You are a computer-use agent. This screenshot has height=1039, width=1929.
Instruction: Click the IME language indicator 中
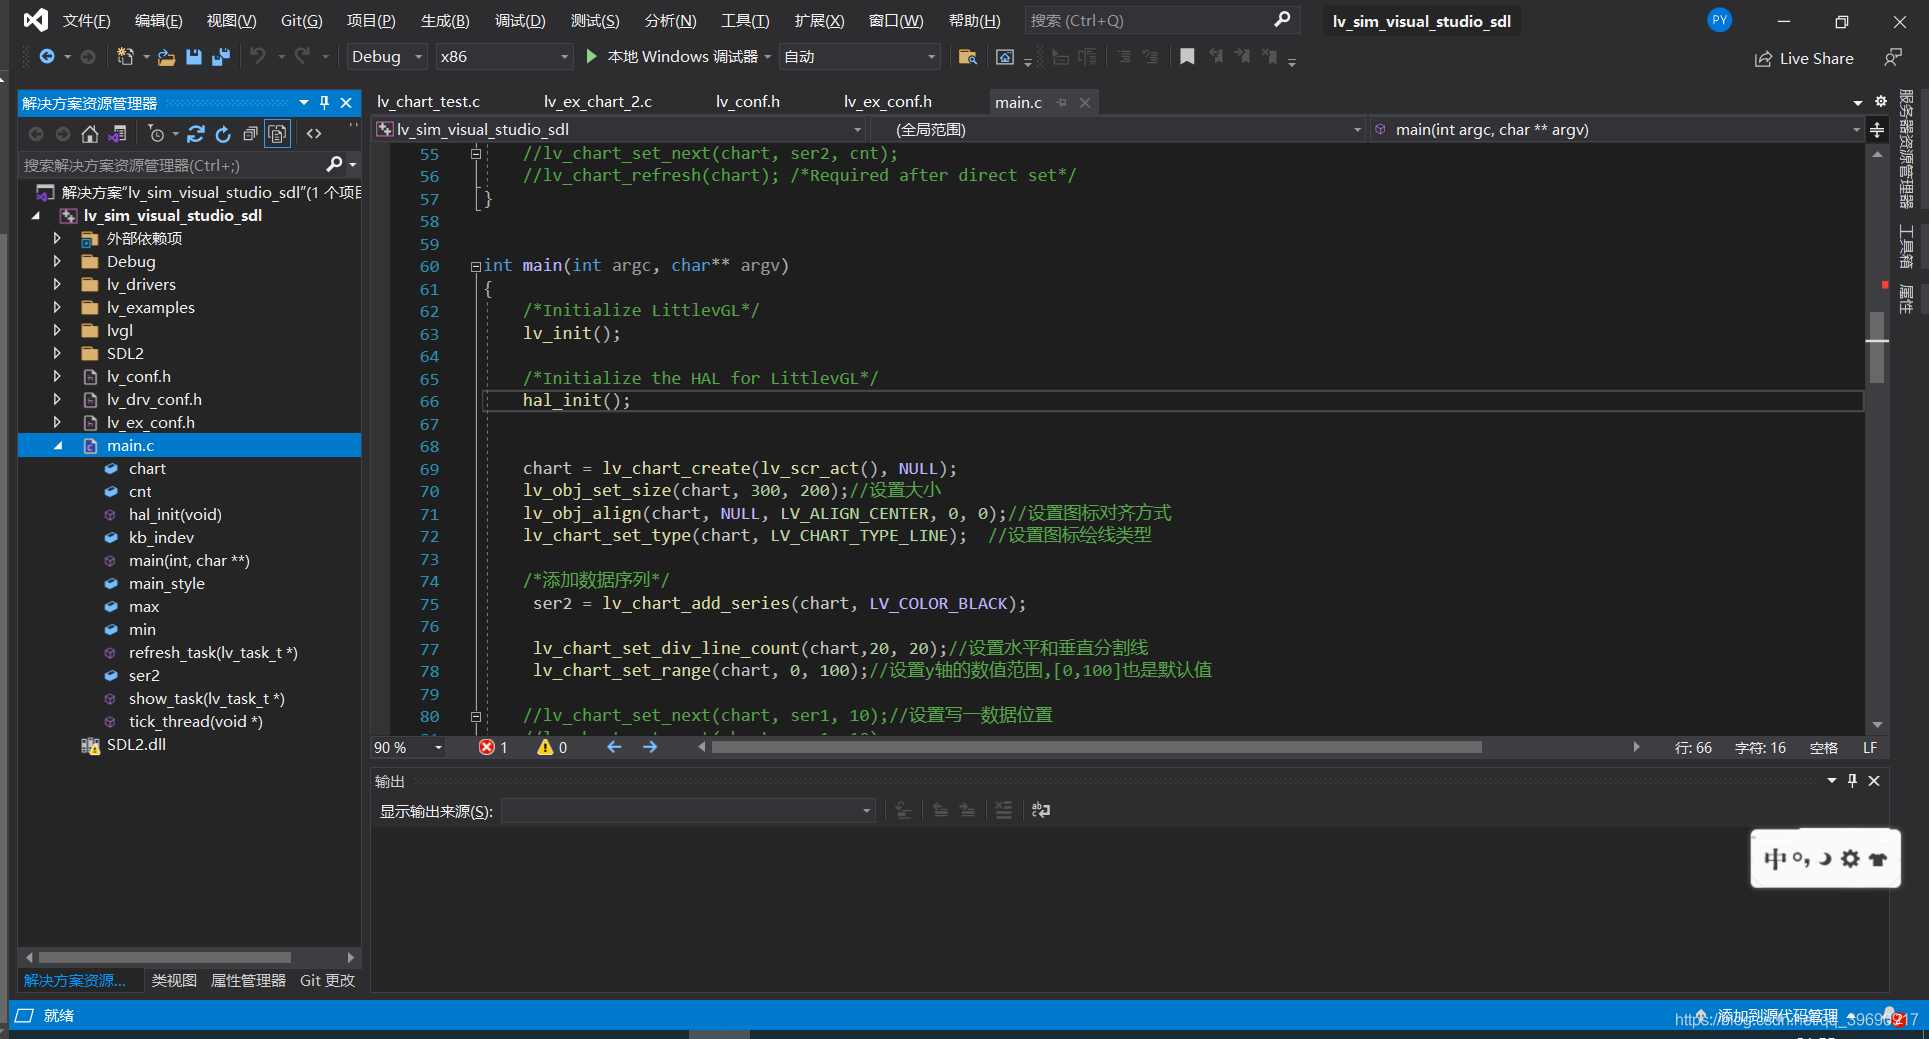[1775, 859]
